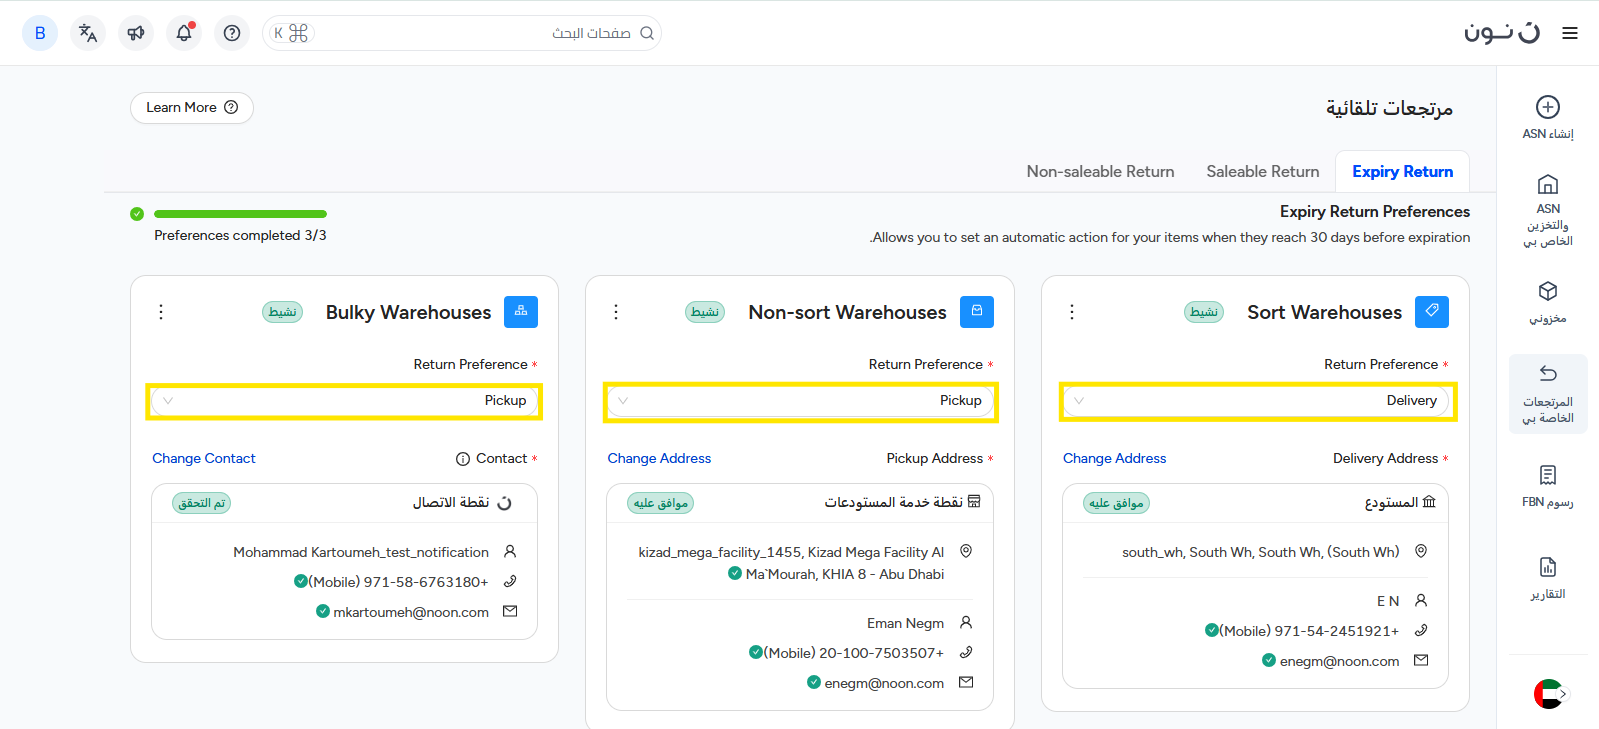Click the FBN fees icon in sidebar

click(x=1547, y=475)
